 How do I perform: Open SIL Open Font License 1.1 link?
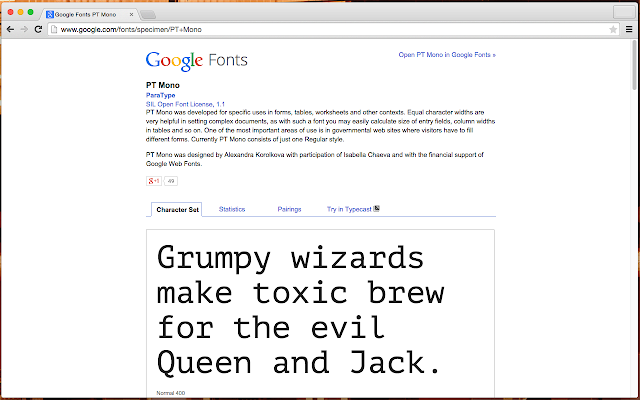coord(185,104)
